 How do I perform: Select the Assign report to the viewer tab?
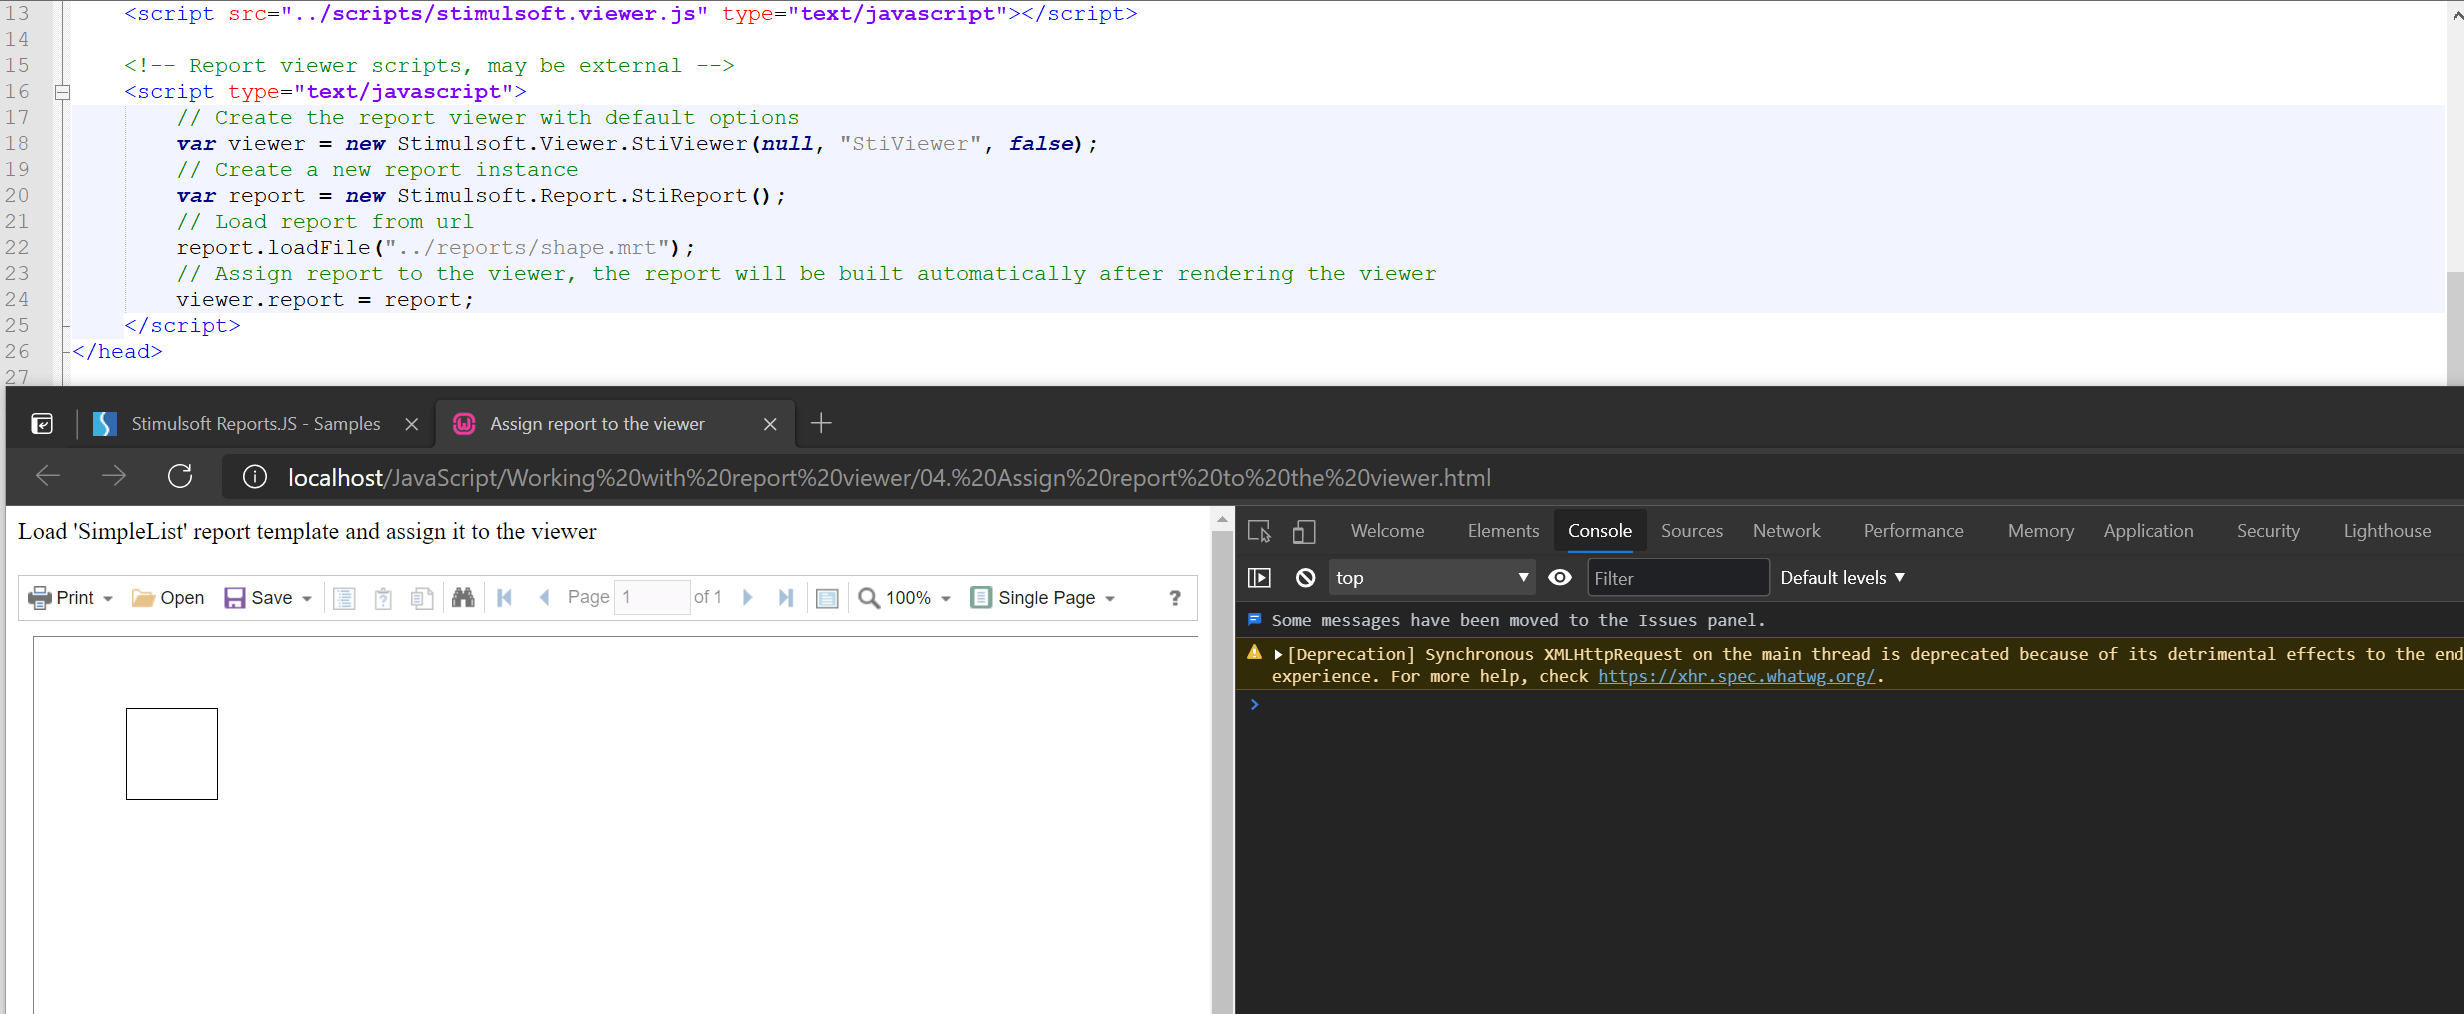[x=598, y=424]
